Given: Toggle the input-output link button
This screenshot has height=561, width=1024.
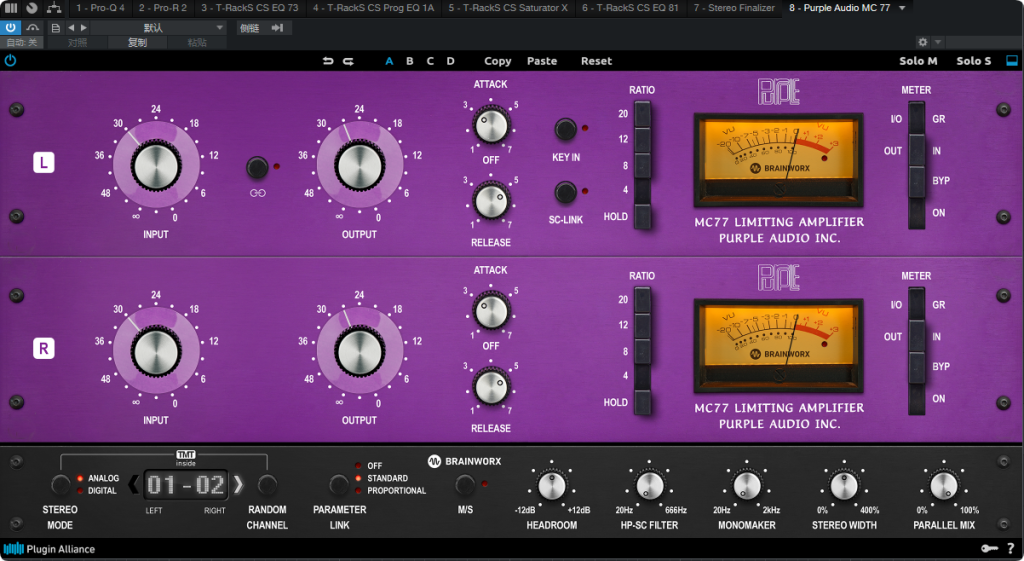Looking at the screenshot, I should coord(257,168).
